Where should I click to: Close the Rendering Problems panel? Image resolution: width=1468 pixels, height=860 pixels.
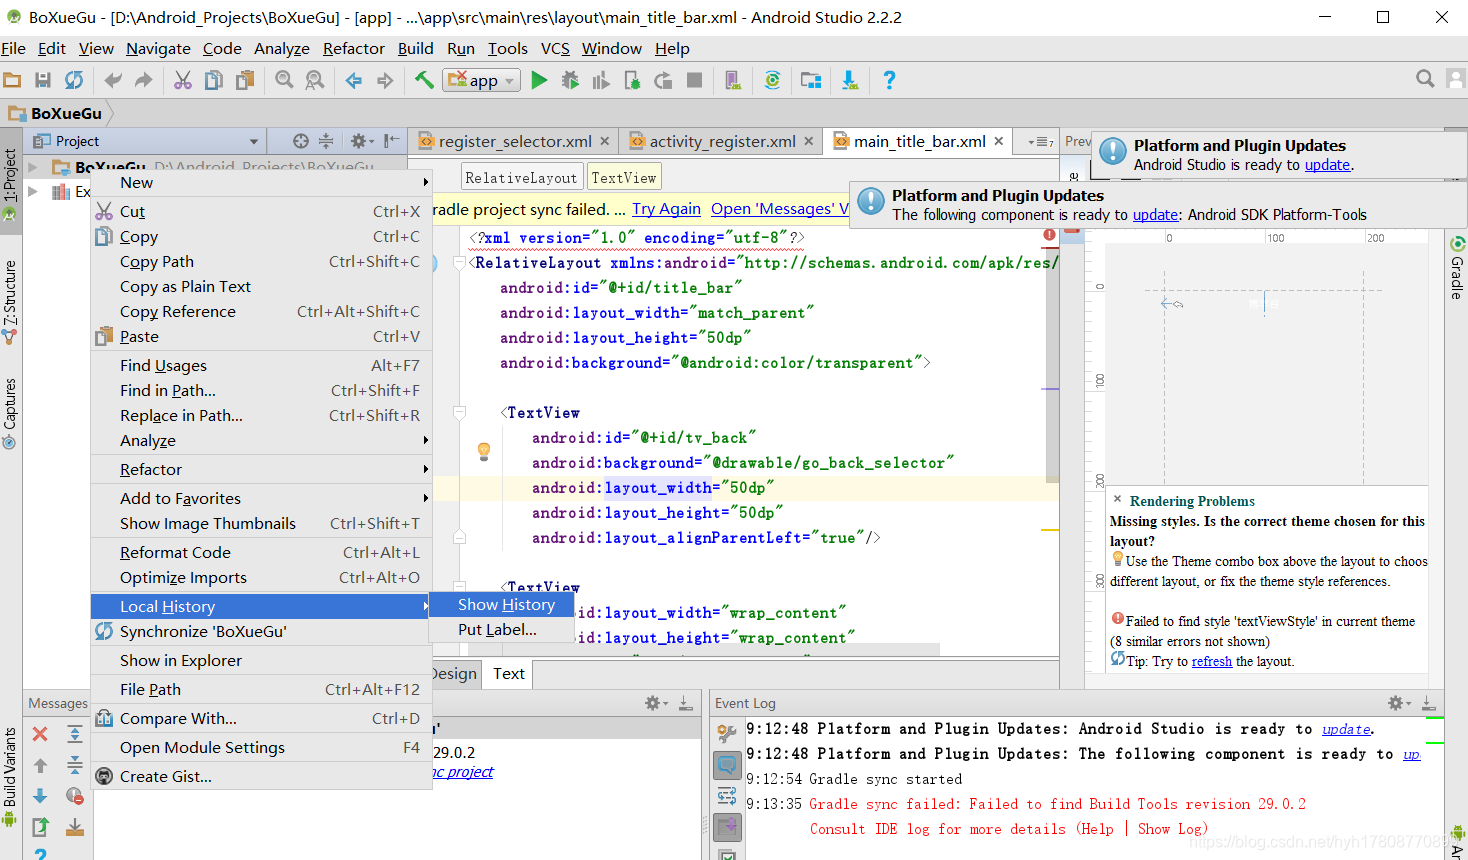tap(1117, 498)
